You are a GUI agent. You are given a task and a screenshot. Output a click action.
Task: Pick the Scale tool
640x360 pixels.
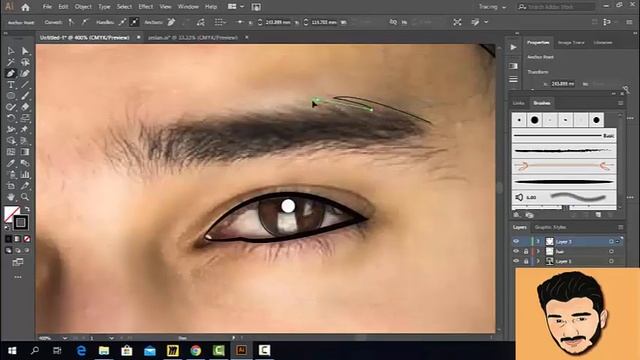tap(25, 118)
